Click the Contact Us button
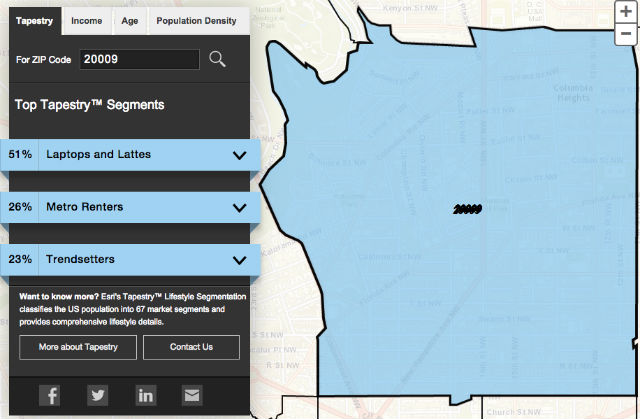The image size is (640, 419). pyautogui.click(x=191, y=347)
